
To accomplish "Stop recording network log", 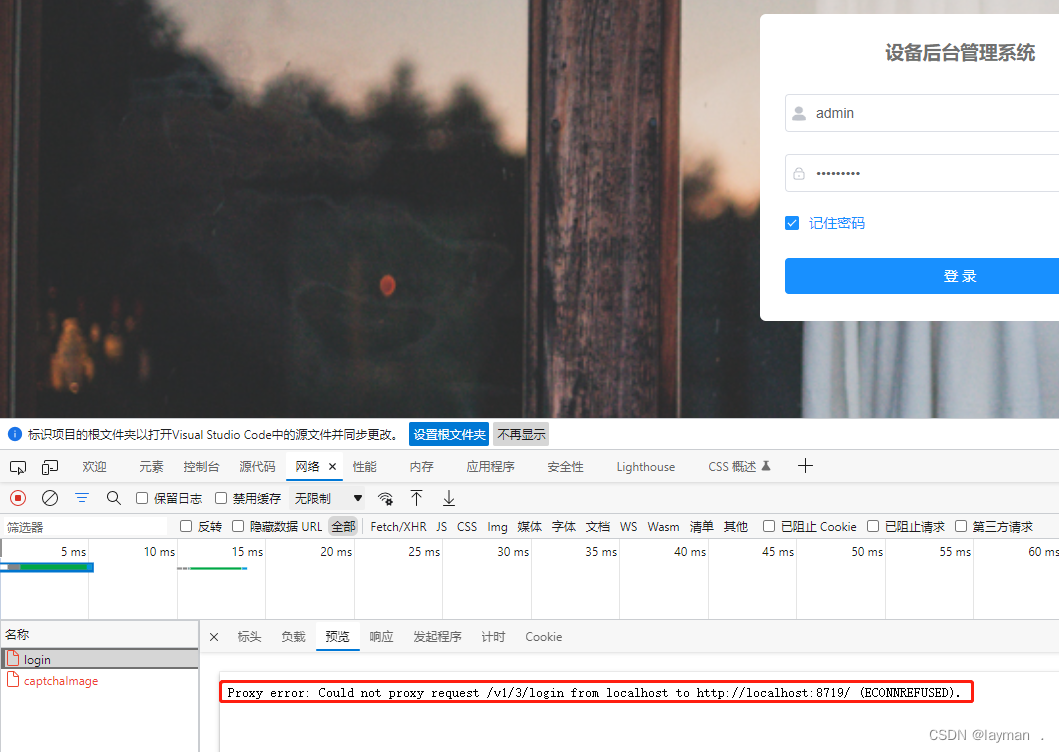I will click(18, 499).
